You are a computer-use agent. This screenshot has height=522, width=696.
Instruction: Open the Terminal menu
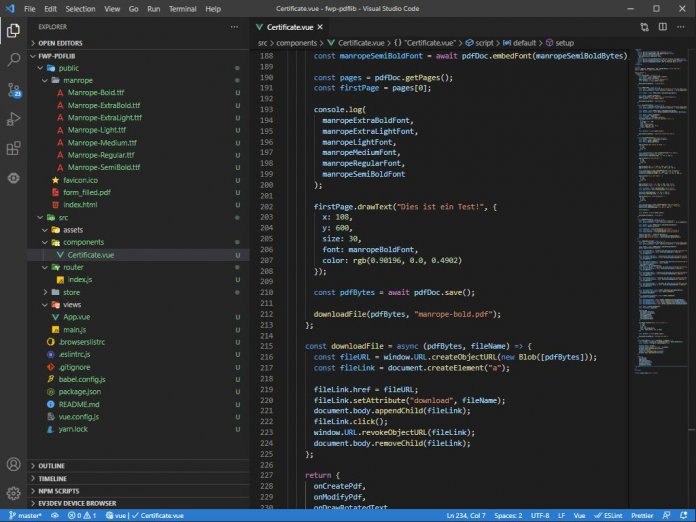182,9
